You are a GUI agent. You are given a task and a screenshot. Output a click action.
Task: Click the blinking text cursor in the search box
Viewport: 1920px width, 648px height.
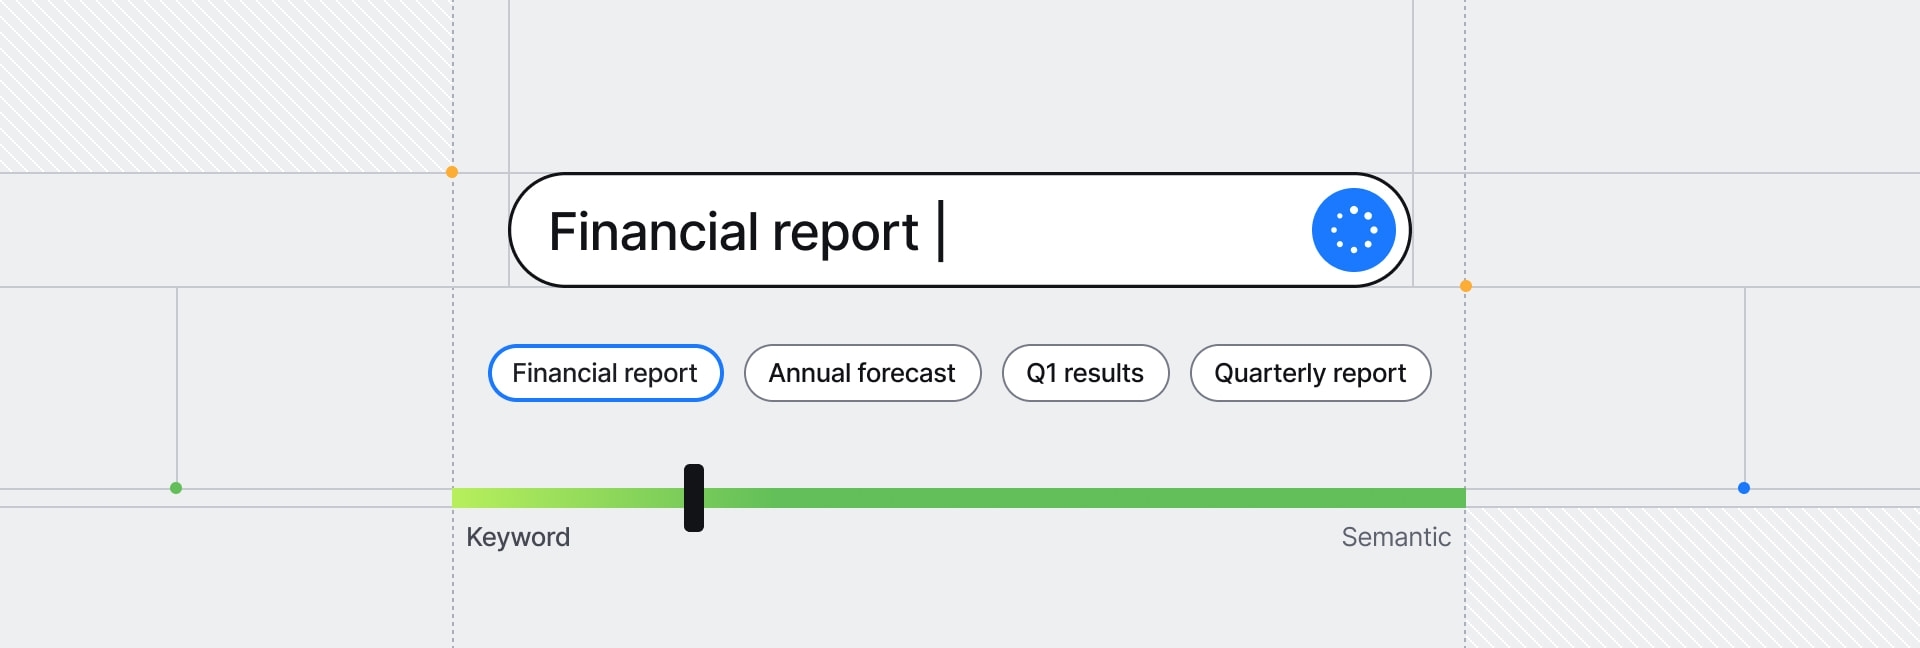point(941,231)
